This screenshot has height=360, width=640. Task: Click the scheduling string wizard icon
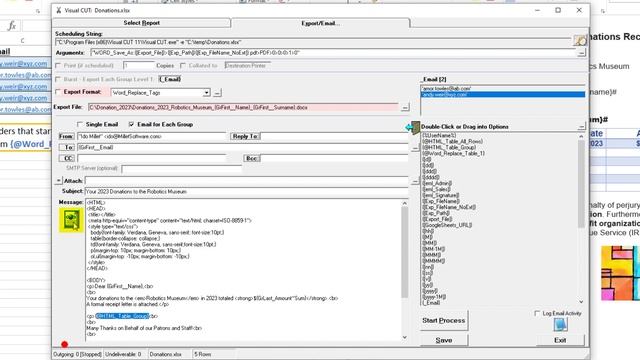point(580,40)
